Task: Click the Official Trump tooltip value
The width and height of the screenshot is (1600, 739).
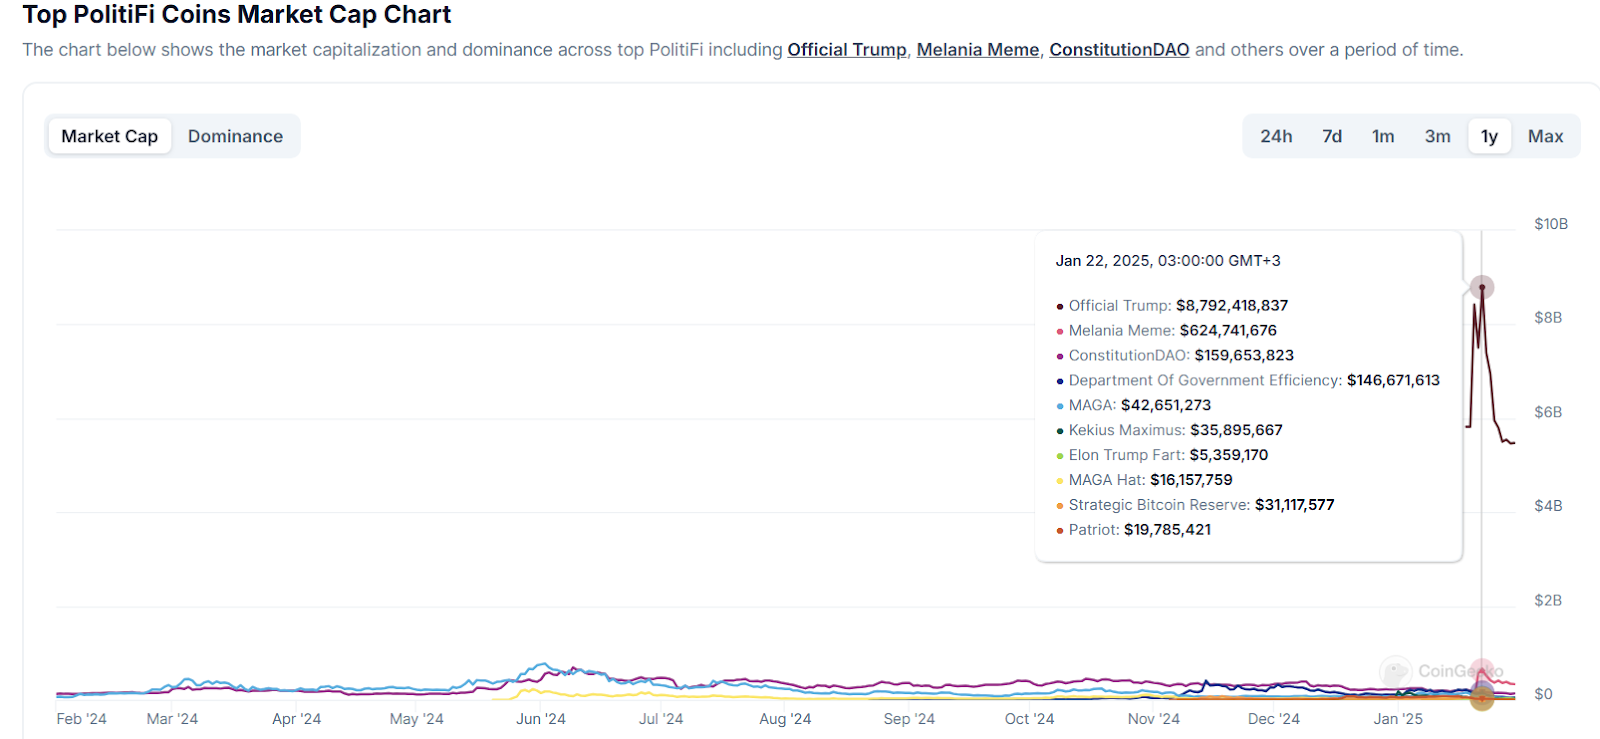Action: pos(1232,306)
